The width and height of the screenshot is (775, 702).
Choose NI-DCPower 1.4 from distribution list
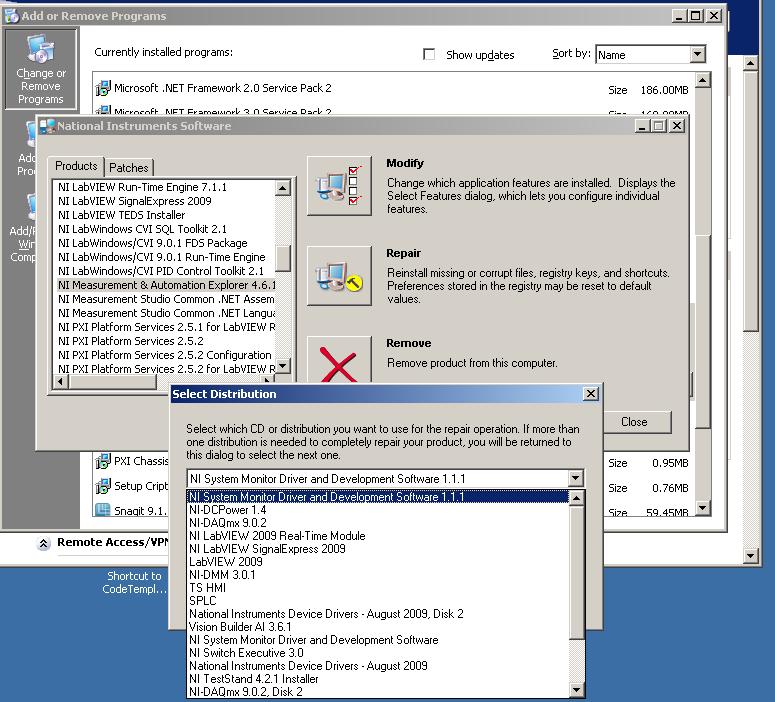point(378,510)
